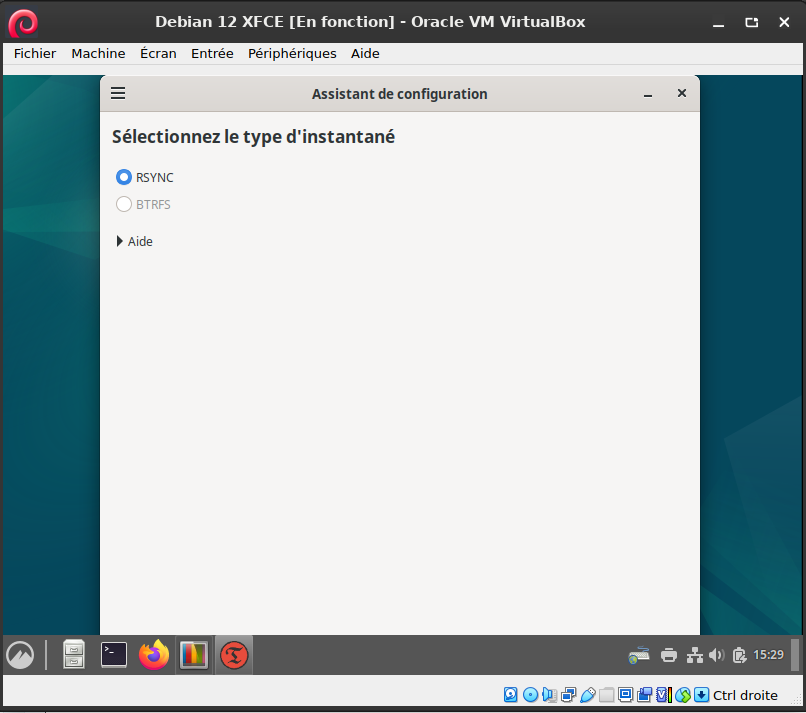Click the mouse integration status icon
The height and width of the screenshot is (713, 806).
683,695
